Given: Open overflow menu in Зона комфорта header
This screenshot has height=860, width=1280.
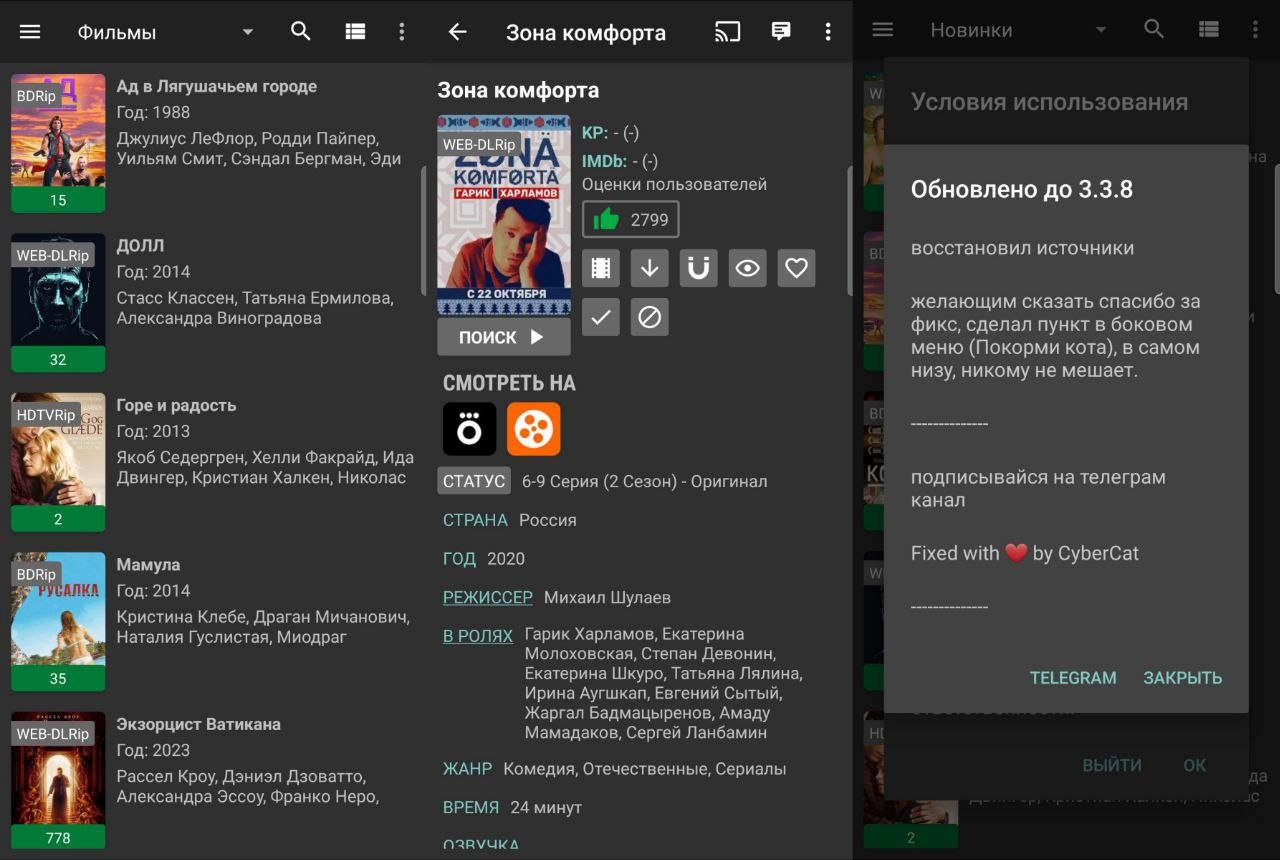Looking at the screenshot, I should [x=828, y=32].
